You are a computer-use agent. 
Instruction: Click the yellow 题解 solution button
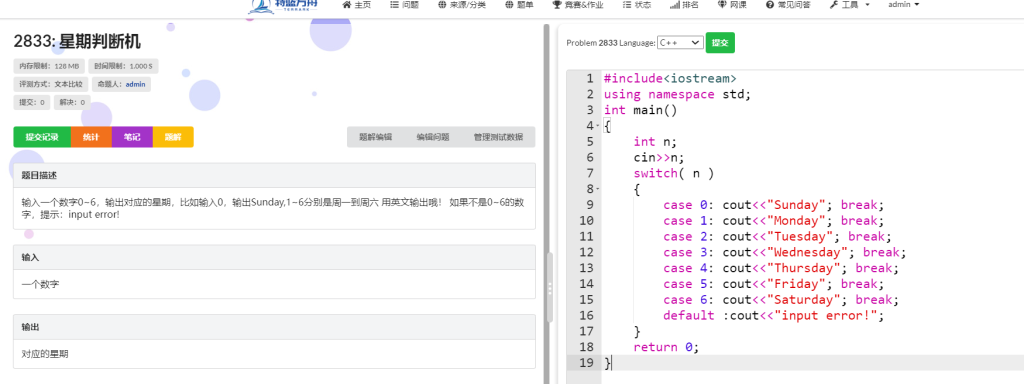tap(173, 137)
